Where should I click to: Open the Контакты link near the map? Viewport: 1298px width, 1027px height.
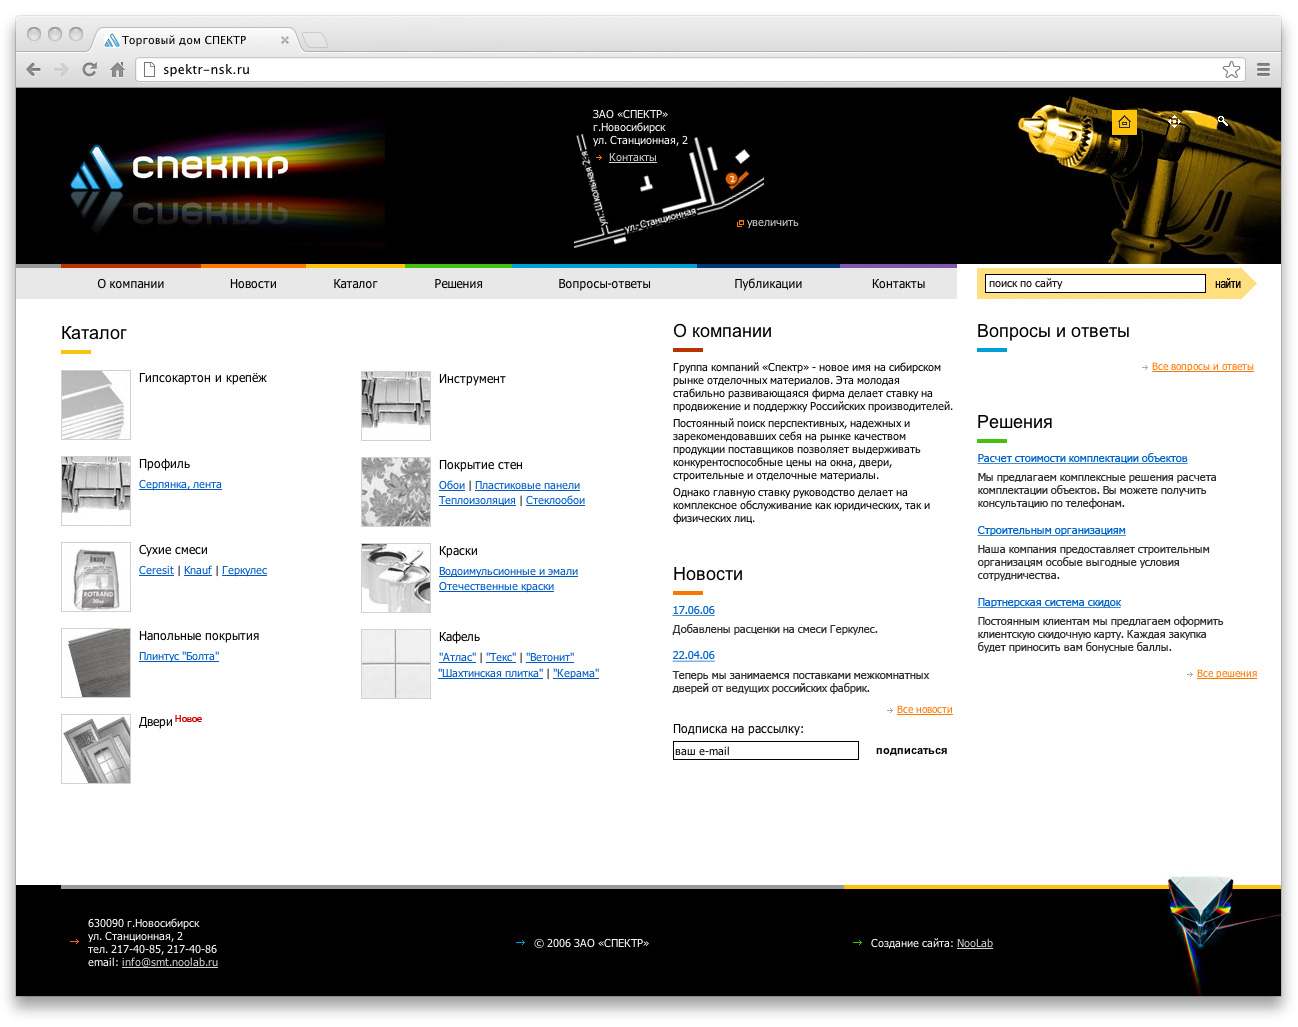click(x=632, y=158)
